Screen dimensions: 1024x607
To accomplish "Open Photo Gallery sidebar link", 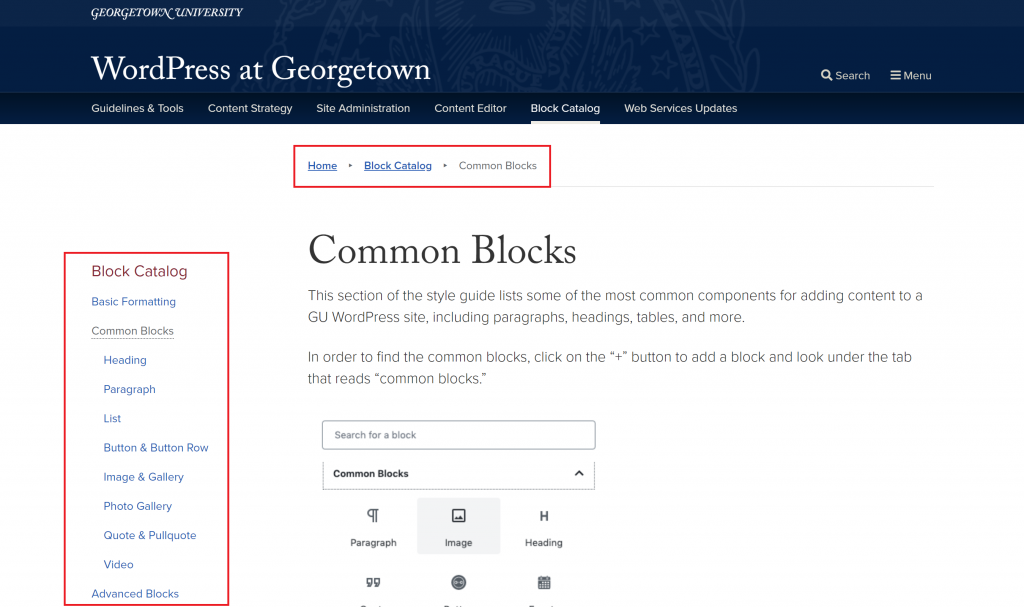I will (138, 506).
